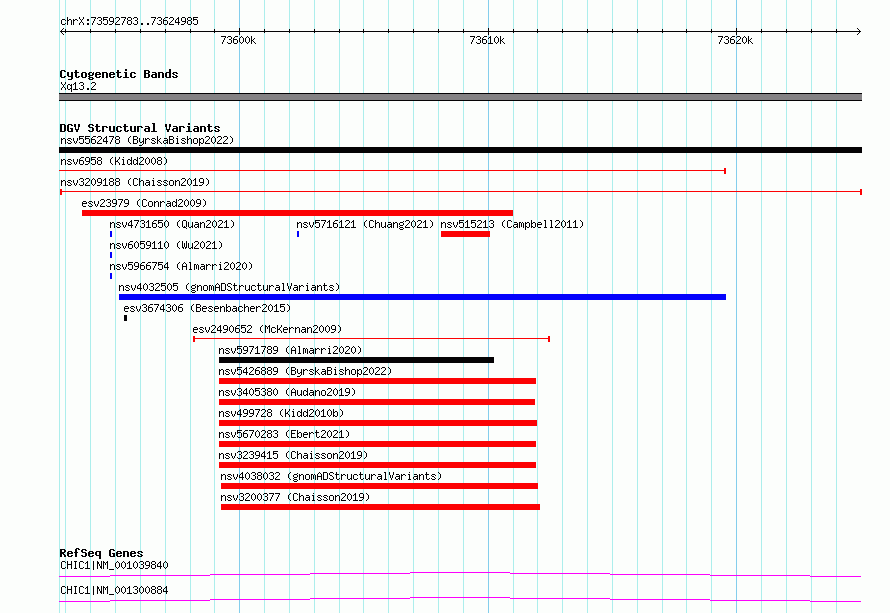The width and height of the screenshot is (890, 613).
Task: Open the nsv4032505 (gnomADStructuralVariants) label
Action: click(x=229, y=287)
